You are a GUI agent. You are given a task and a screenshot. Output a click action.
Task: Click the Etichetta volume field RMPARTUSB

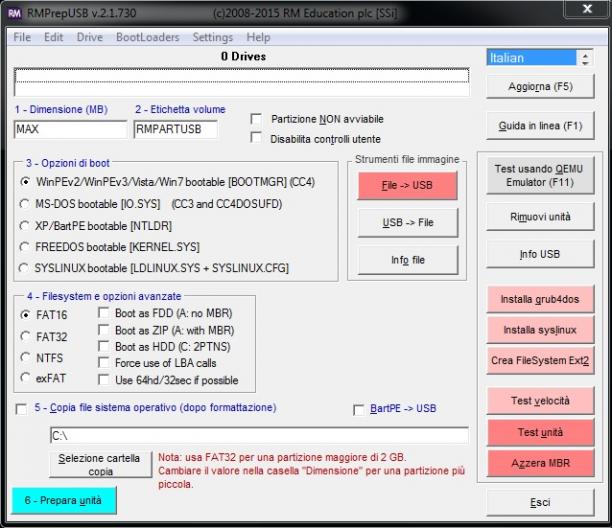(x=176, y=129)
